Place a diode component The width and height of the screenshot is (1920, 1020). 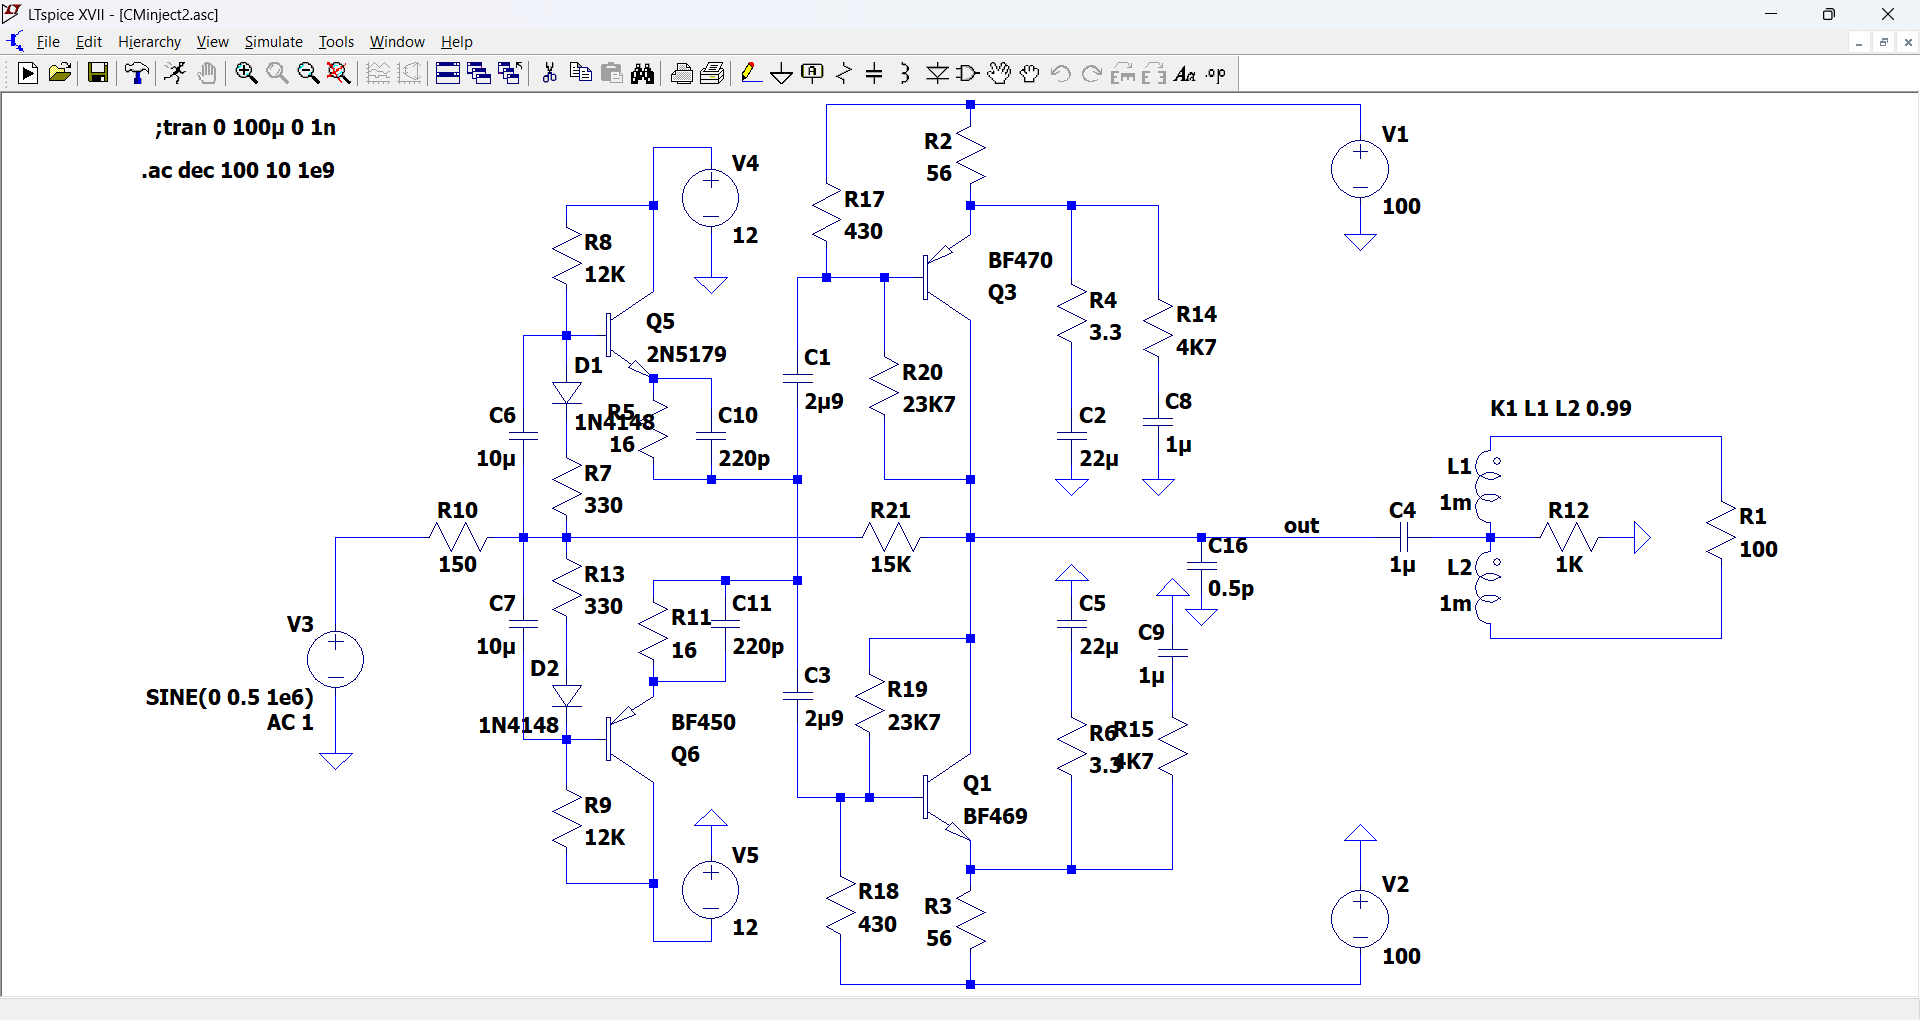[937, 73]
